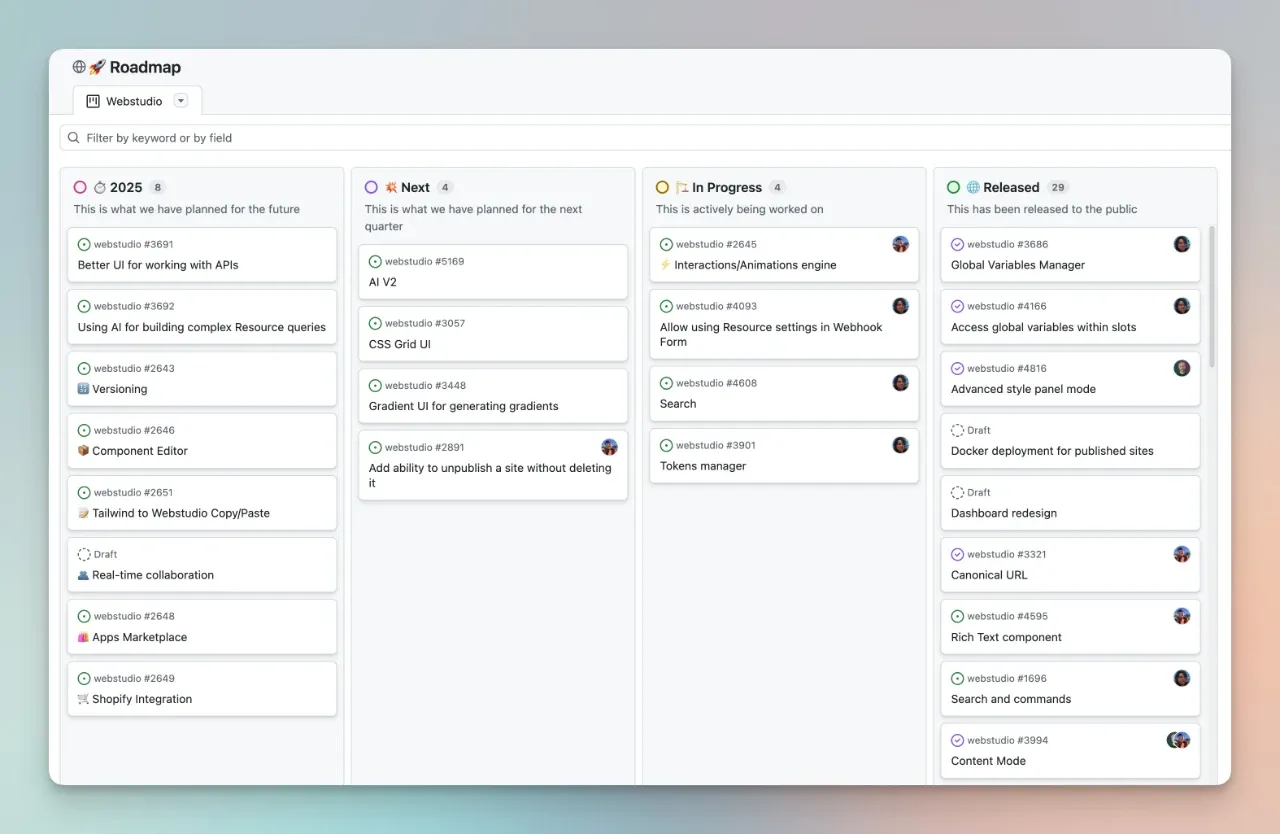Click the open issue icon for webstudio #5169
This screenshot has width=1280, height=834.
pyautogui.click(x=375, y=261)
